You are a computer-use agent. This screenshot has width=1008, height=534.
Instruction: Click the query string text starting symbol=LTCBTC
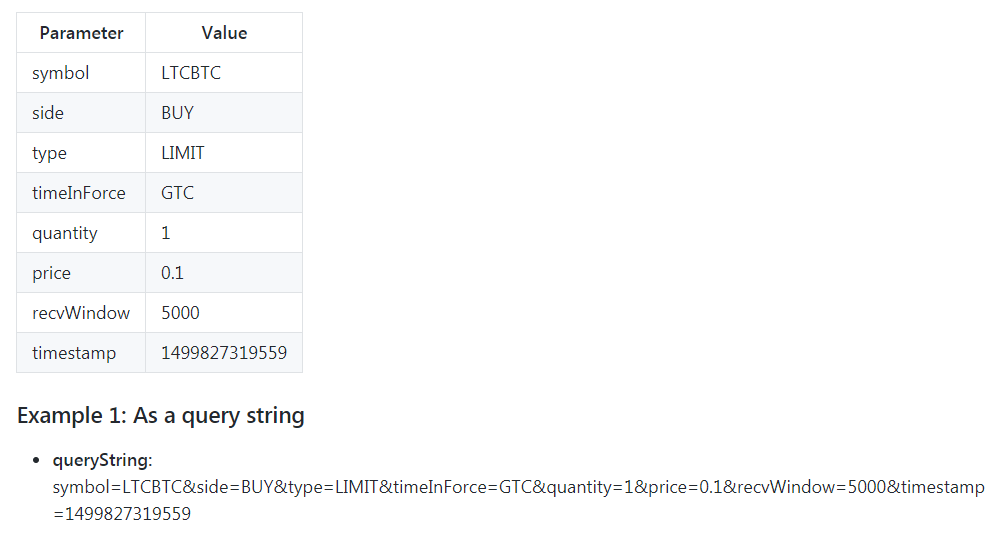click(x=518, y=500)
